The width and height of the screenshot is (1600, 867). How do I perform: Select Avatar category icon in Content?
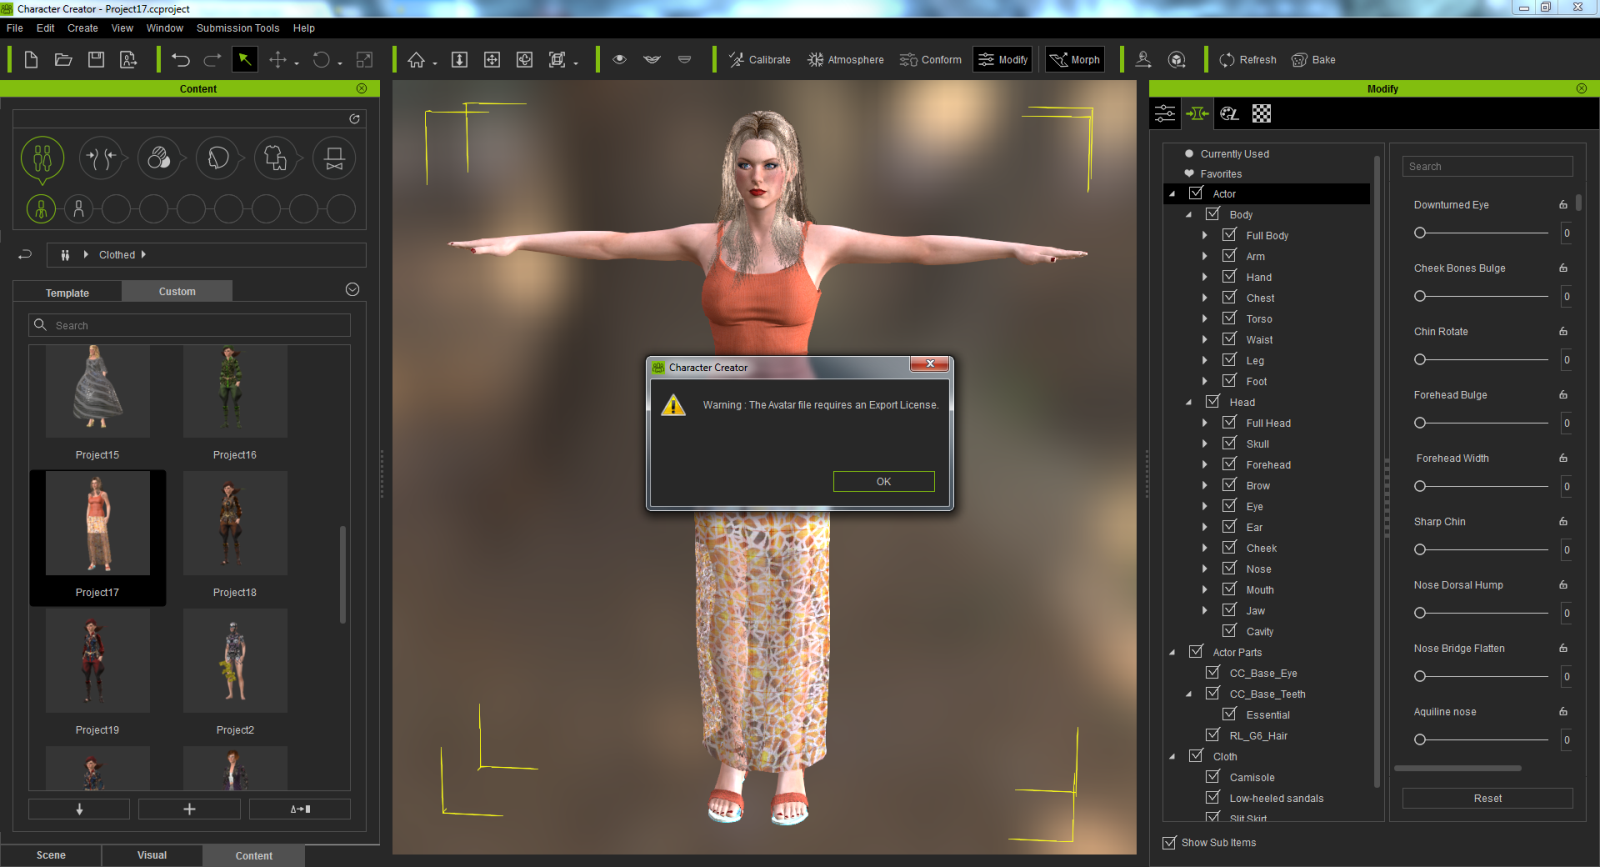click(42, 158)
